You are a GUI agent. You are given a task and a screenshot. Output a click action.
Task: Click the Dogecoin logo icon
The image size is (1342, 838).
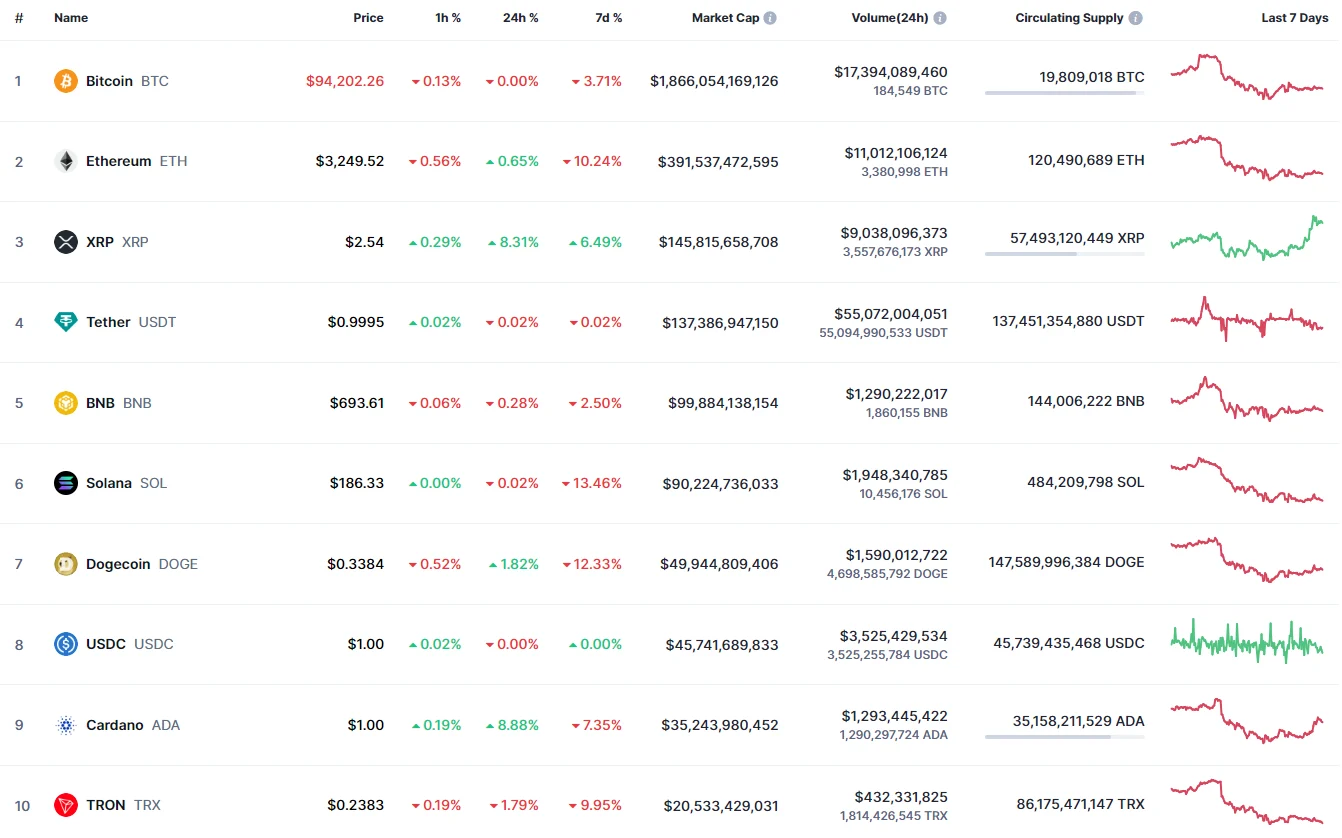coord(66,564)
